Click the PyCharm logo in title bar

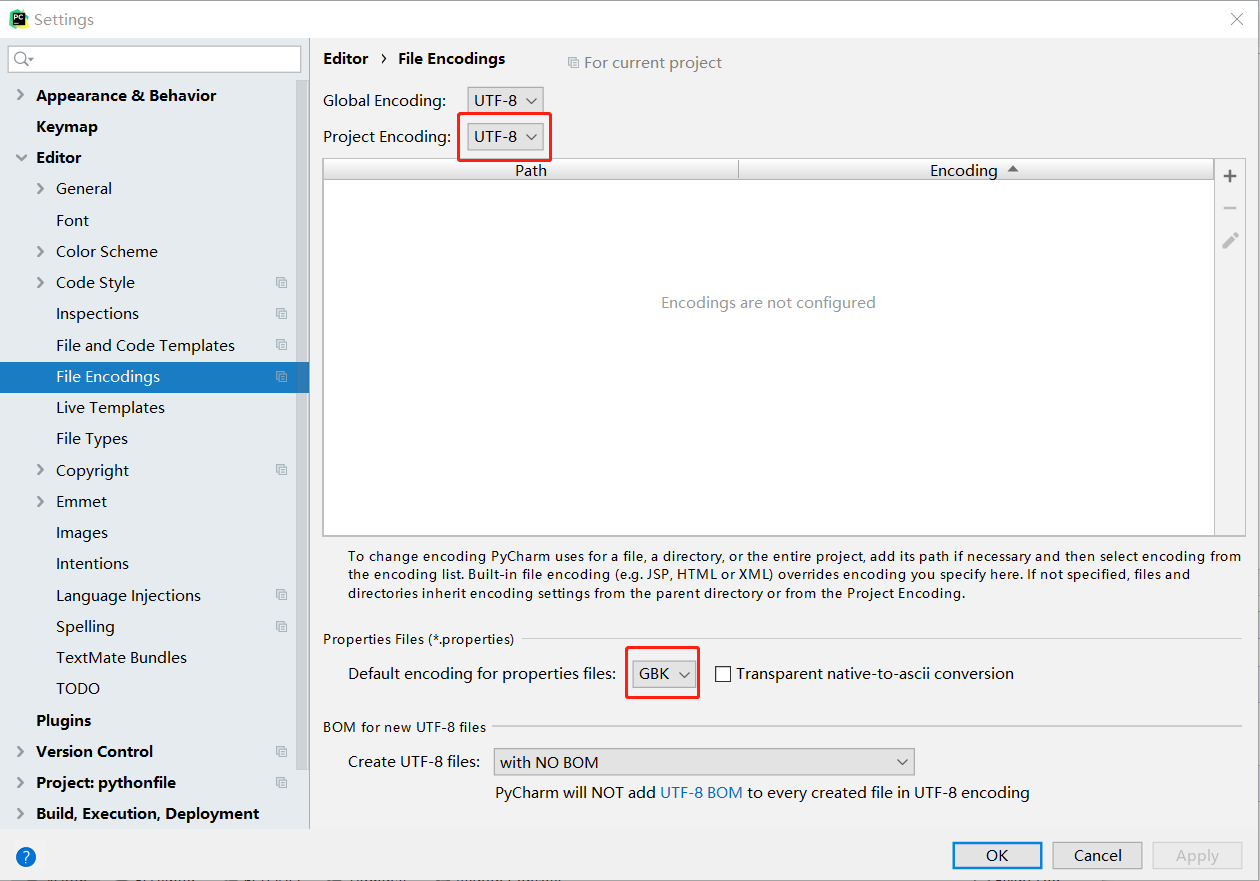coord(18,19)
